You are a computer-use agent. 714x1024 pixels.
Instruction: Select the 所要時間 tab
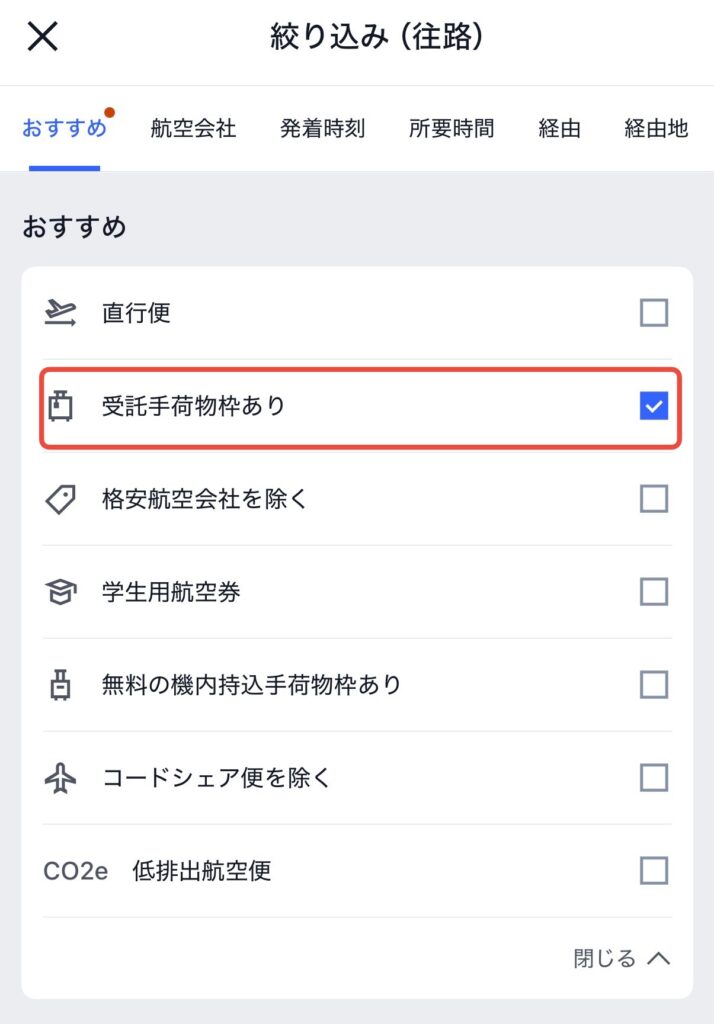click(x=451, y=128)
